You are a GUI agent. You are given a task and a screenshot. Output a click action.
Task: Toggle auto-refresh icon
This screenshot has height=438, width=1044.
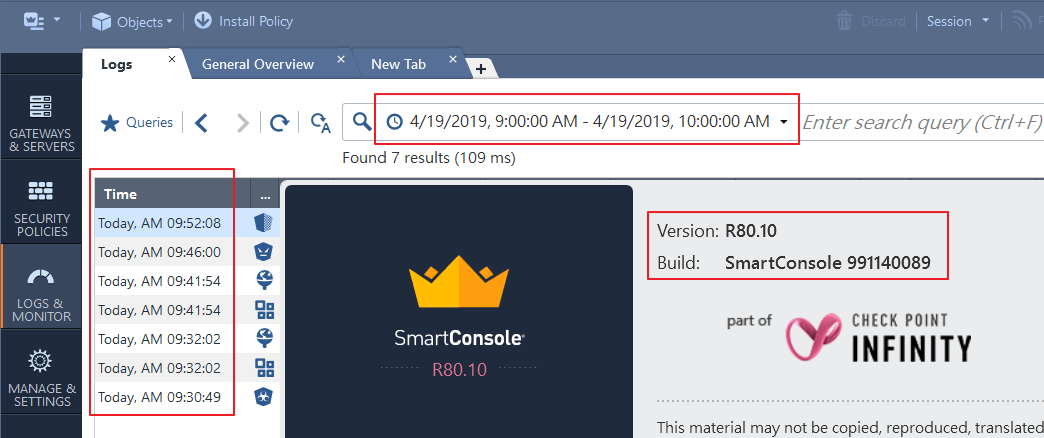pos(321,122)
